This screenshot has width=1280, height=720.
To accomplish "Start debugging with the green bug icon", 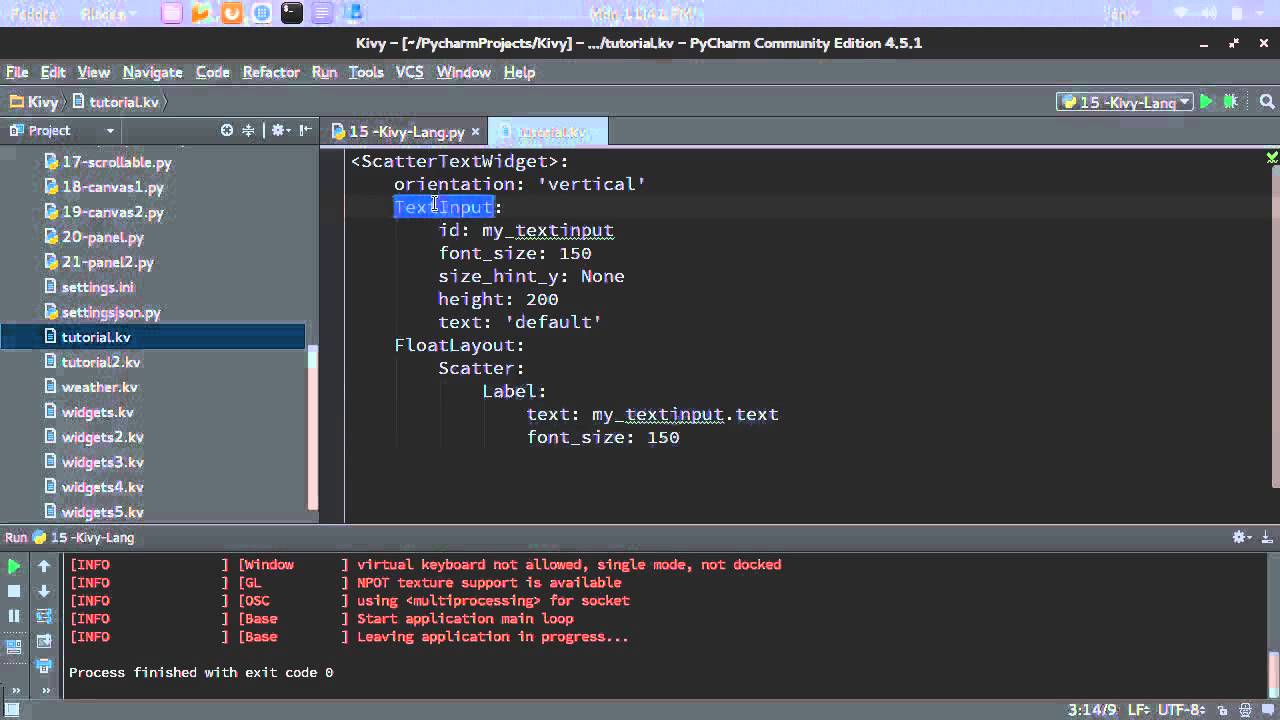I will 1231,102.
